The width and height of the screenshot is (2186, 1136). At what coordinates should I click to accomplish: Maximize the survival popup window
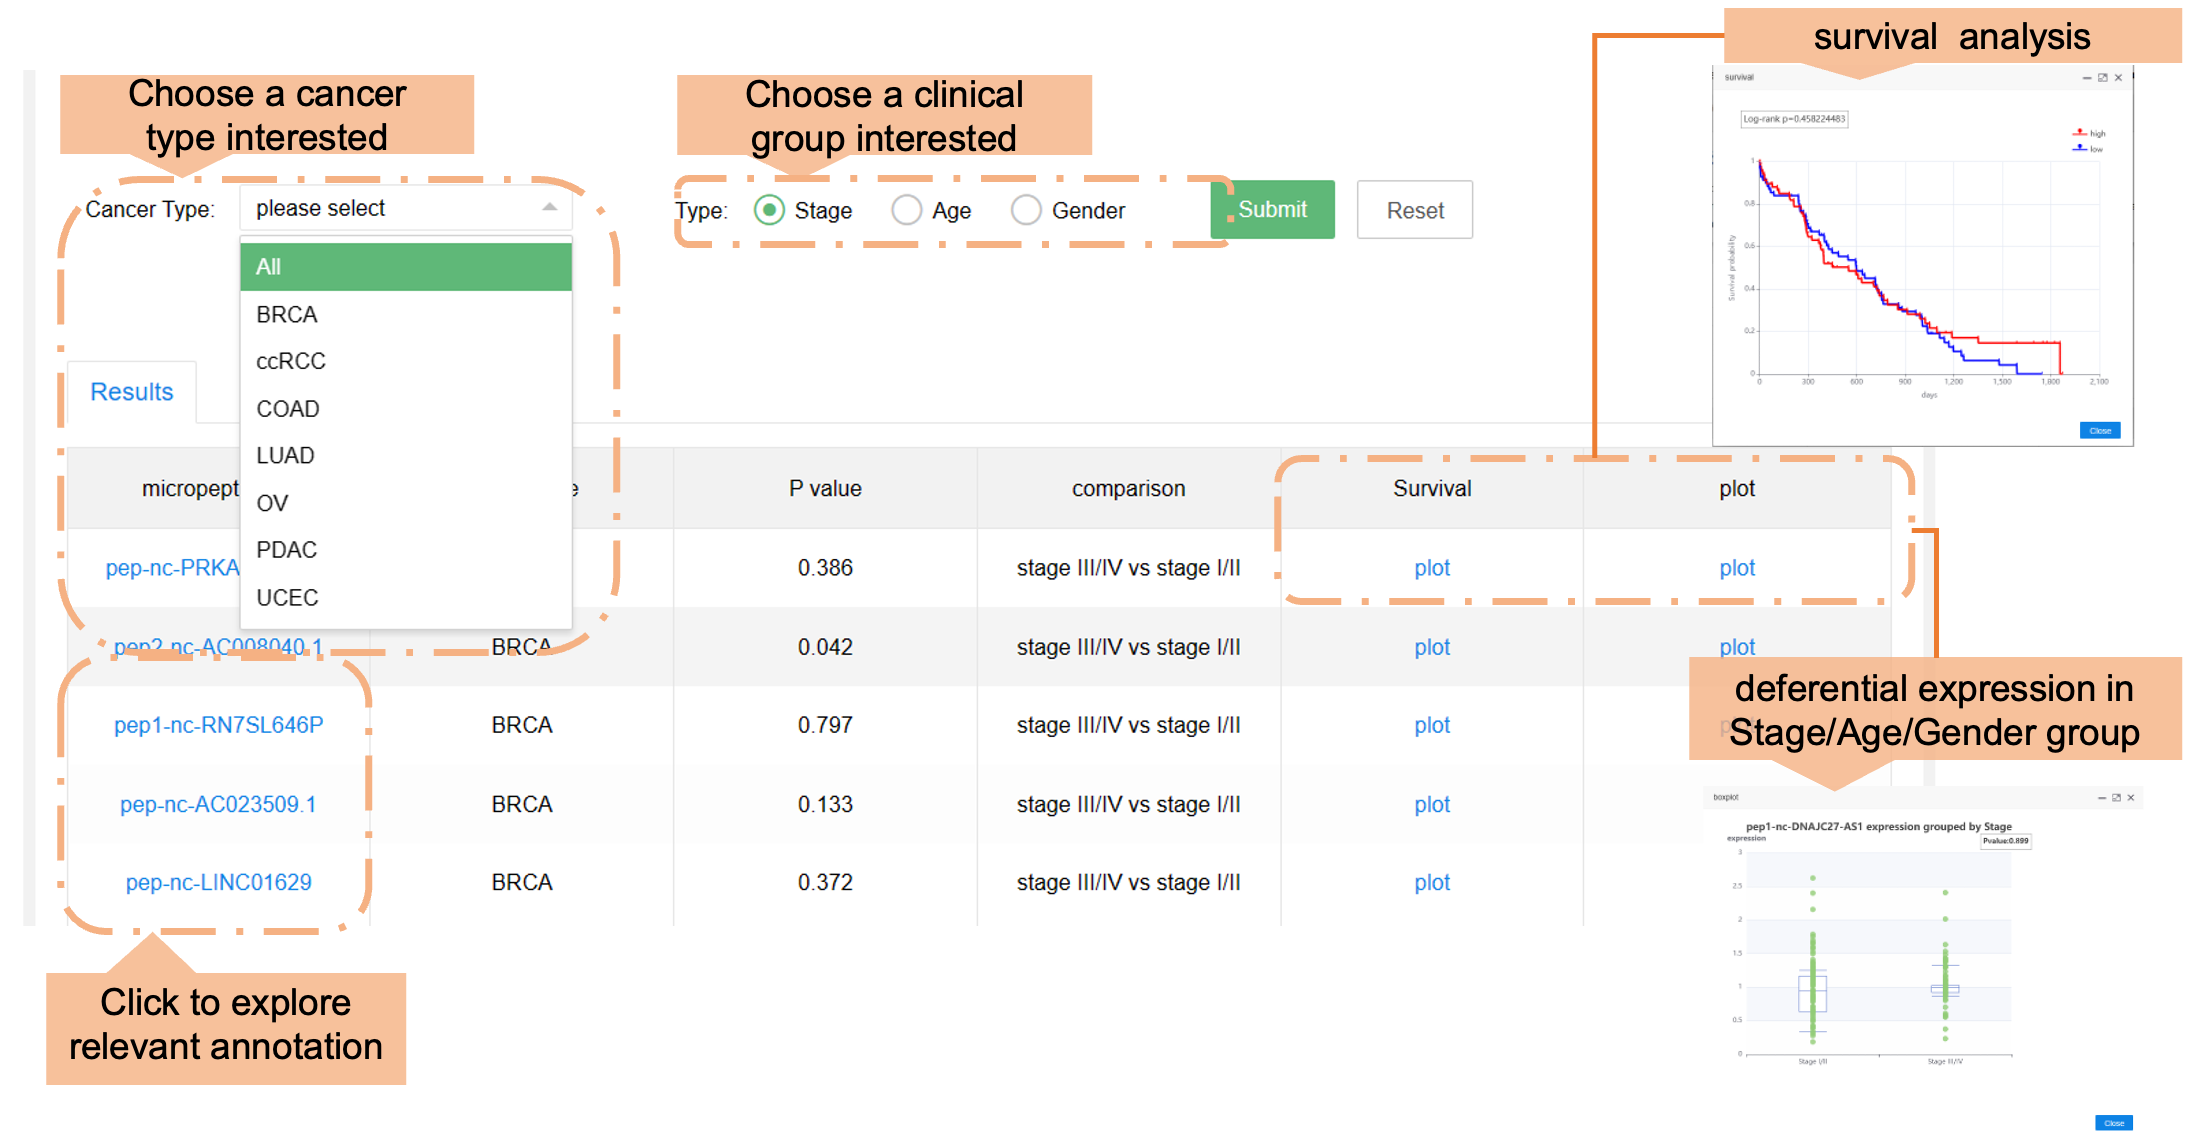2102,78
